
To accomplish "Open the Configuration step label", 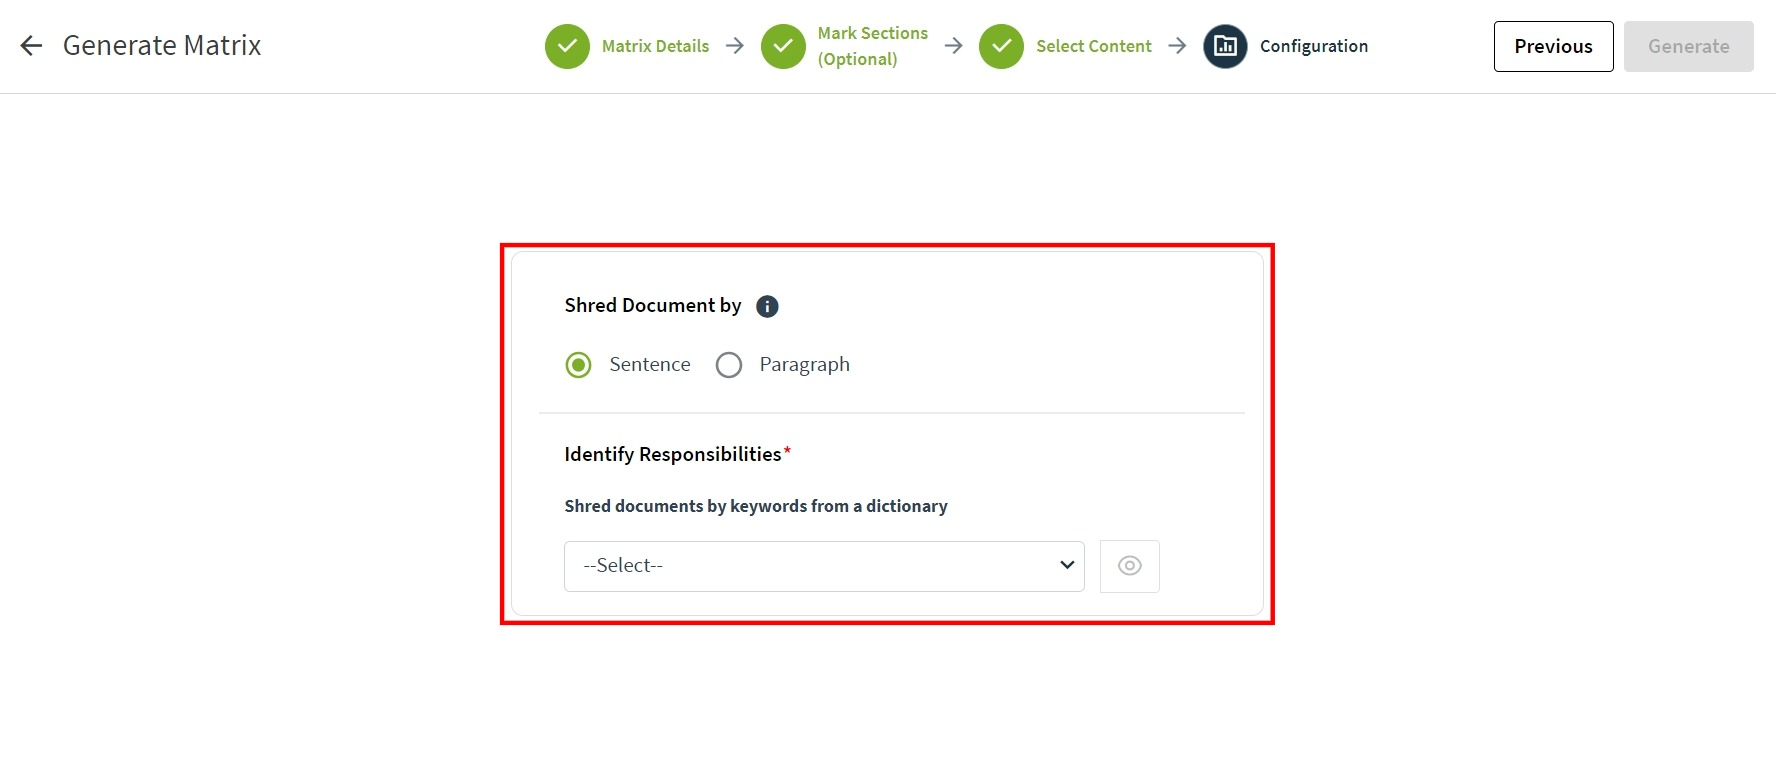I will pyautogui.click(x=1314, y=46).
